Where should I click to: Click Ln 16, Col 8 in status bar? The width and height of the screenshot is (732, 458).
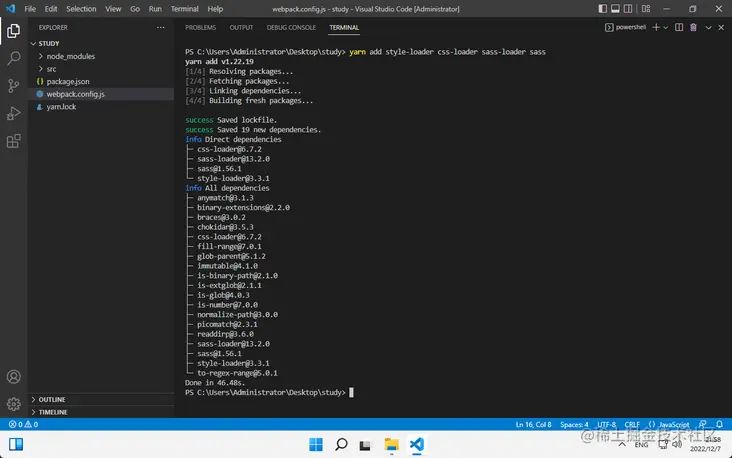(x=534, y=424)
